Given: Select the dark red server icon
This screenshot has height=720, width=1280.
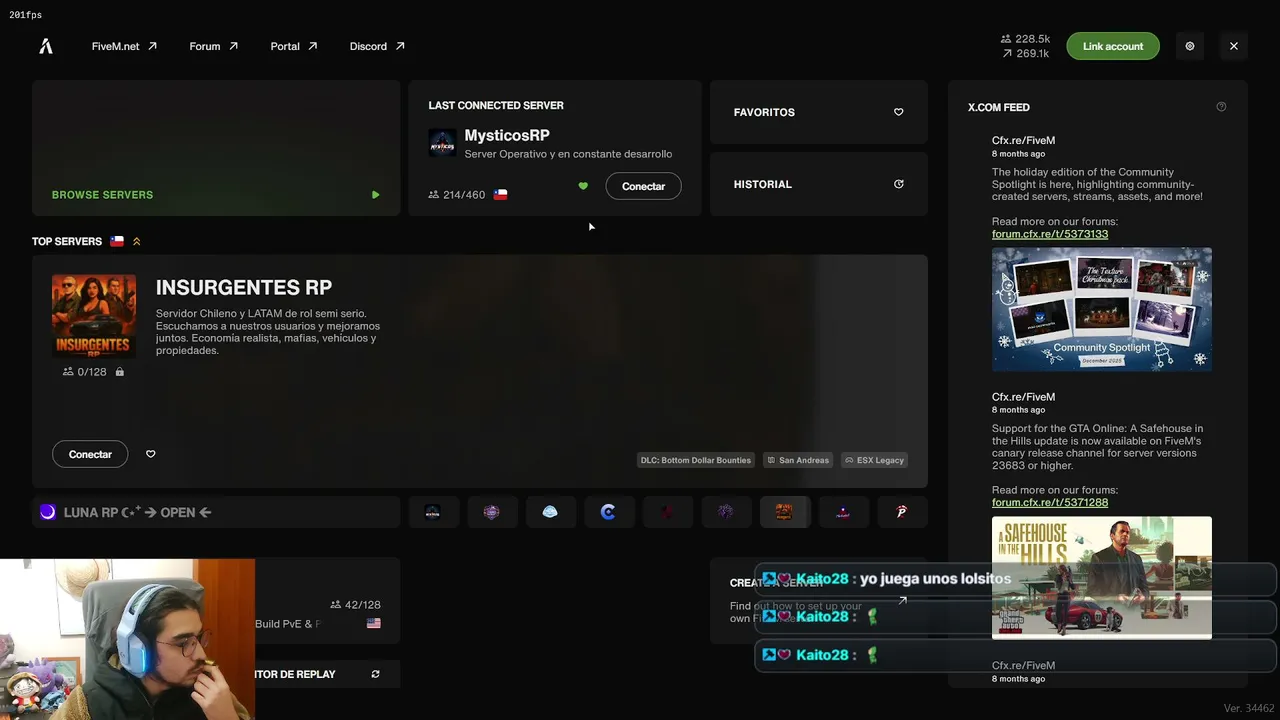Looking at the screenshot, I should (667, 512).
